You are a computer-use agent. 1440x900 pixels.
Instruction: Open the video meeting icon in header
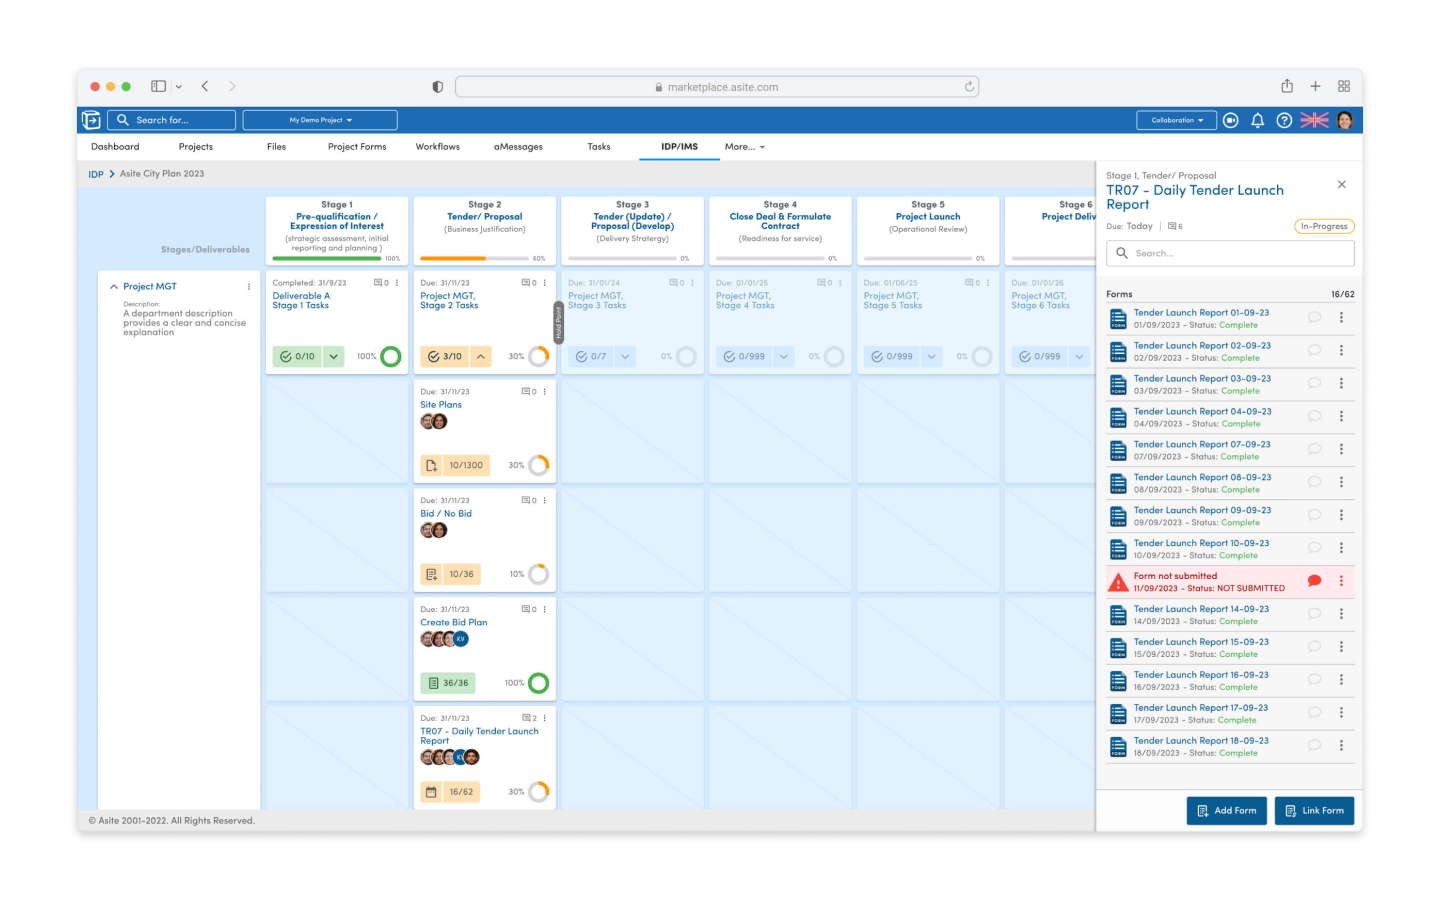1231,120
